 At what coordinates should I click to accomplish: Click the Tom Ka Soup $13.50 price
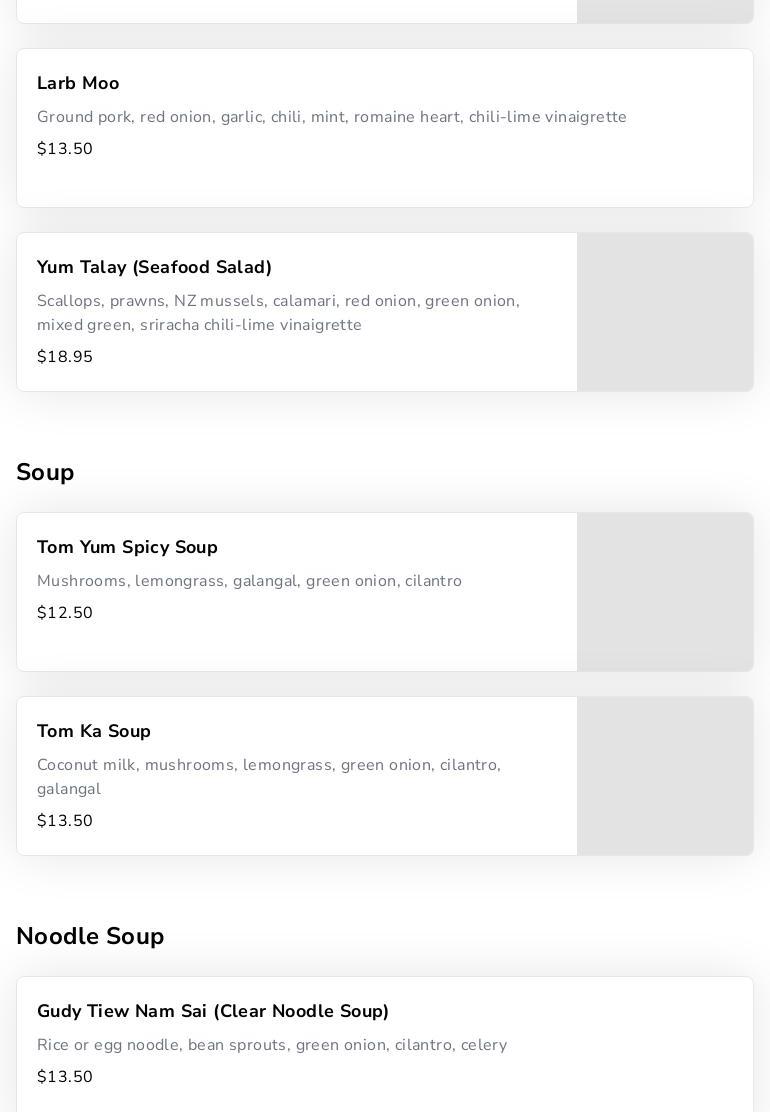[65, 821]
